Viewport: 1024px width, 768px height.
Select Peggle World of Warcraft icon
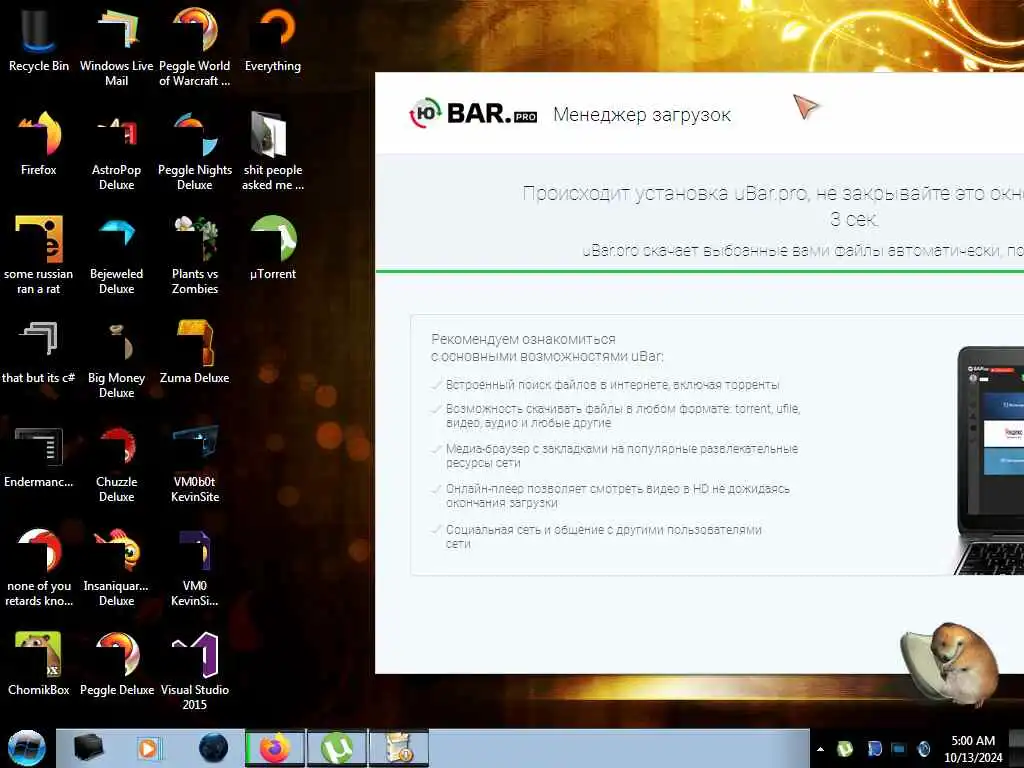(195, 46)
